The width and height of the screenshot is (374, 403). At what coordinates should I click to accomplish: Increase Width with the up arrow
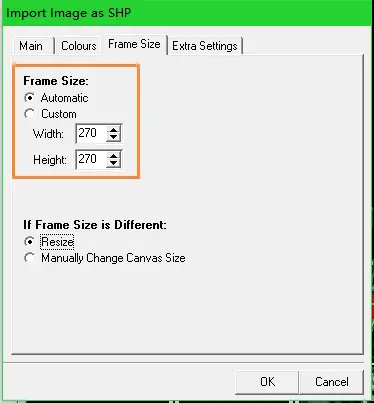coord(114,130)
